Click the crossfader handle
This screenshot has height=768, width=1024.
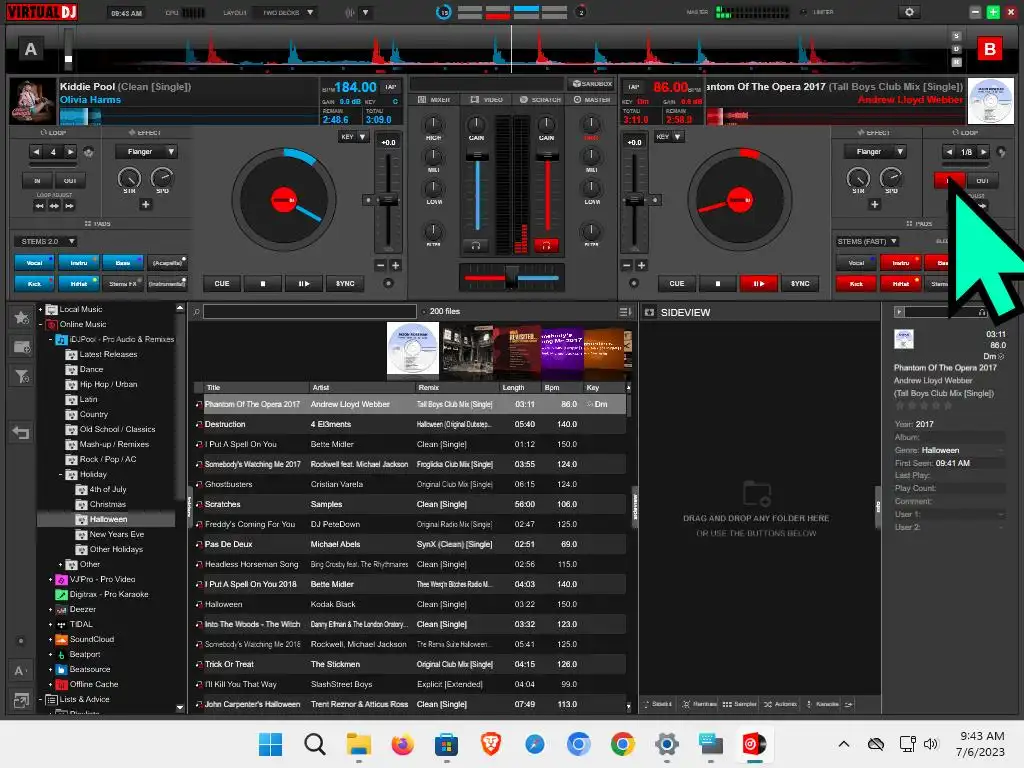pyautogui.click(x=512, y=277)
